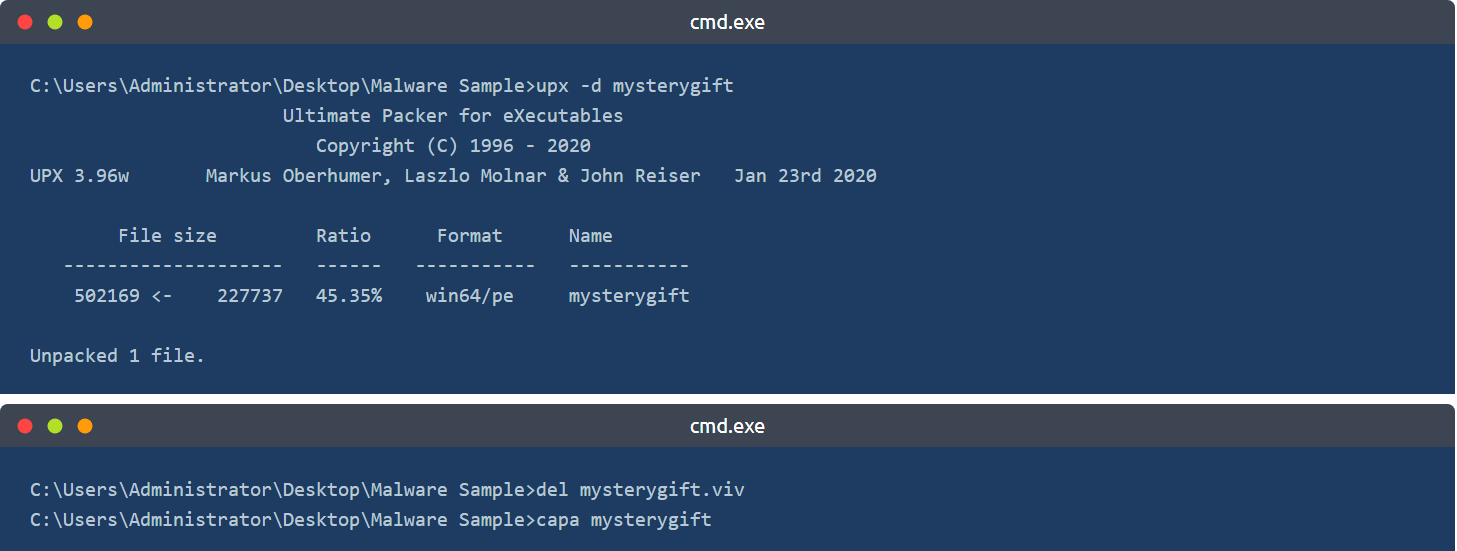The height and width of the screenshot is (551, 1457).
Task: Click the green dot in the lower terminal window
Action: 55,426
